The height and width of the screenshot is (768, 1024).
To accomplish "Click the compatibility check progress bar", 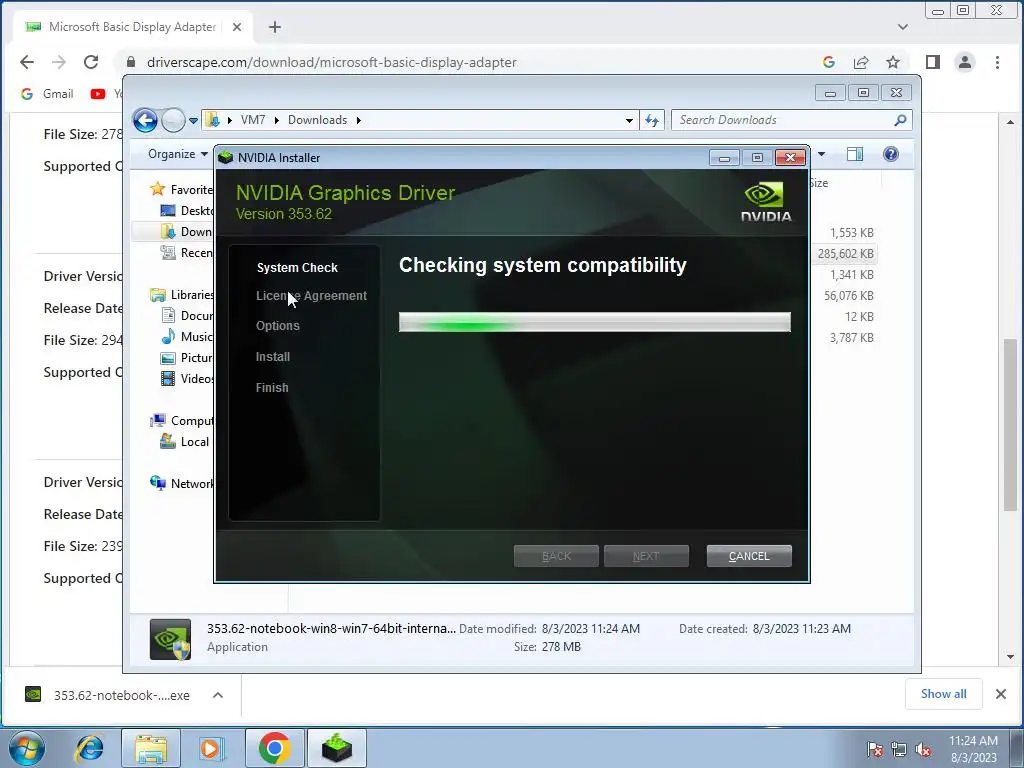I will (594, 322).
